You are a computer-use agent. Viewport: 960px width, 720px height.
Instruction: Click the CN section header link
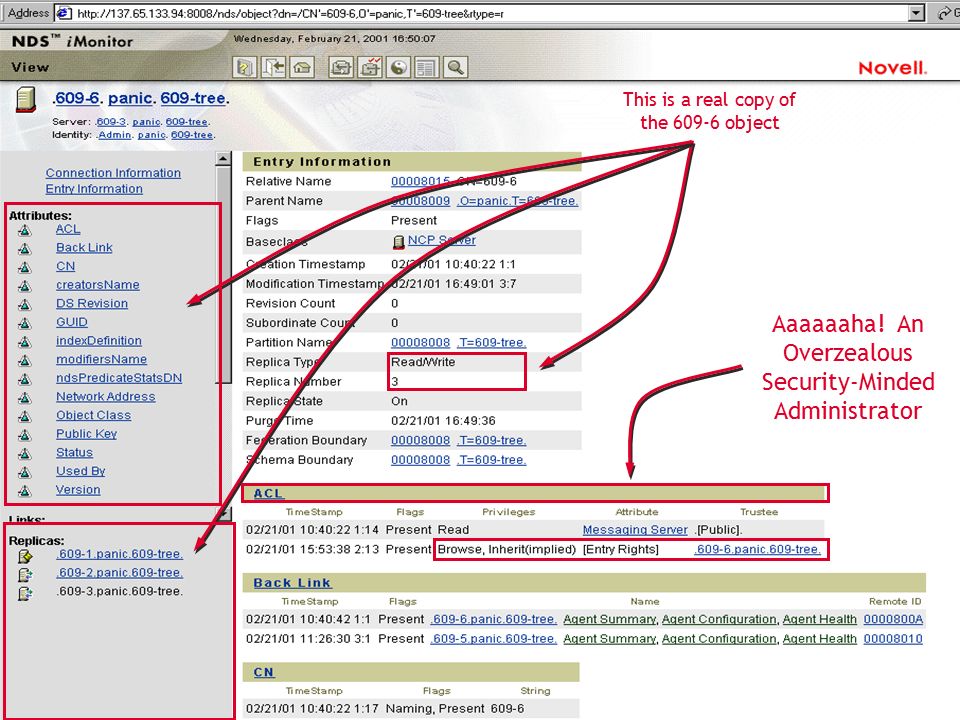(x=264, y=672)
